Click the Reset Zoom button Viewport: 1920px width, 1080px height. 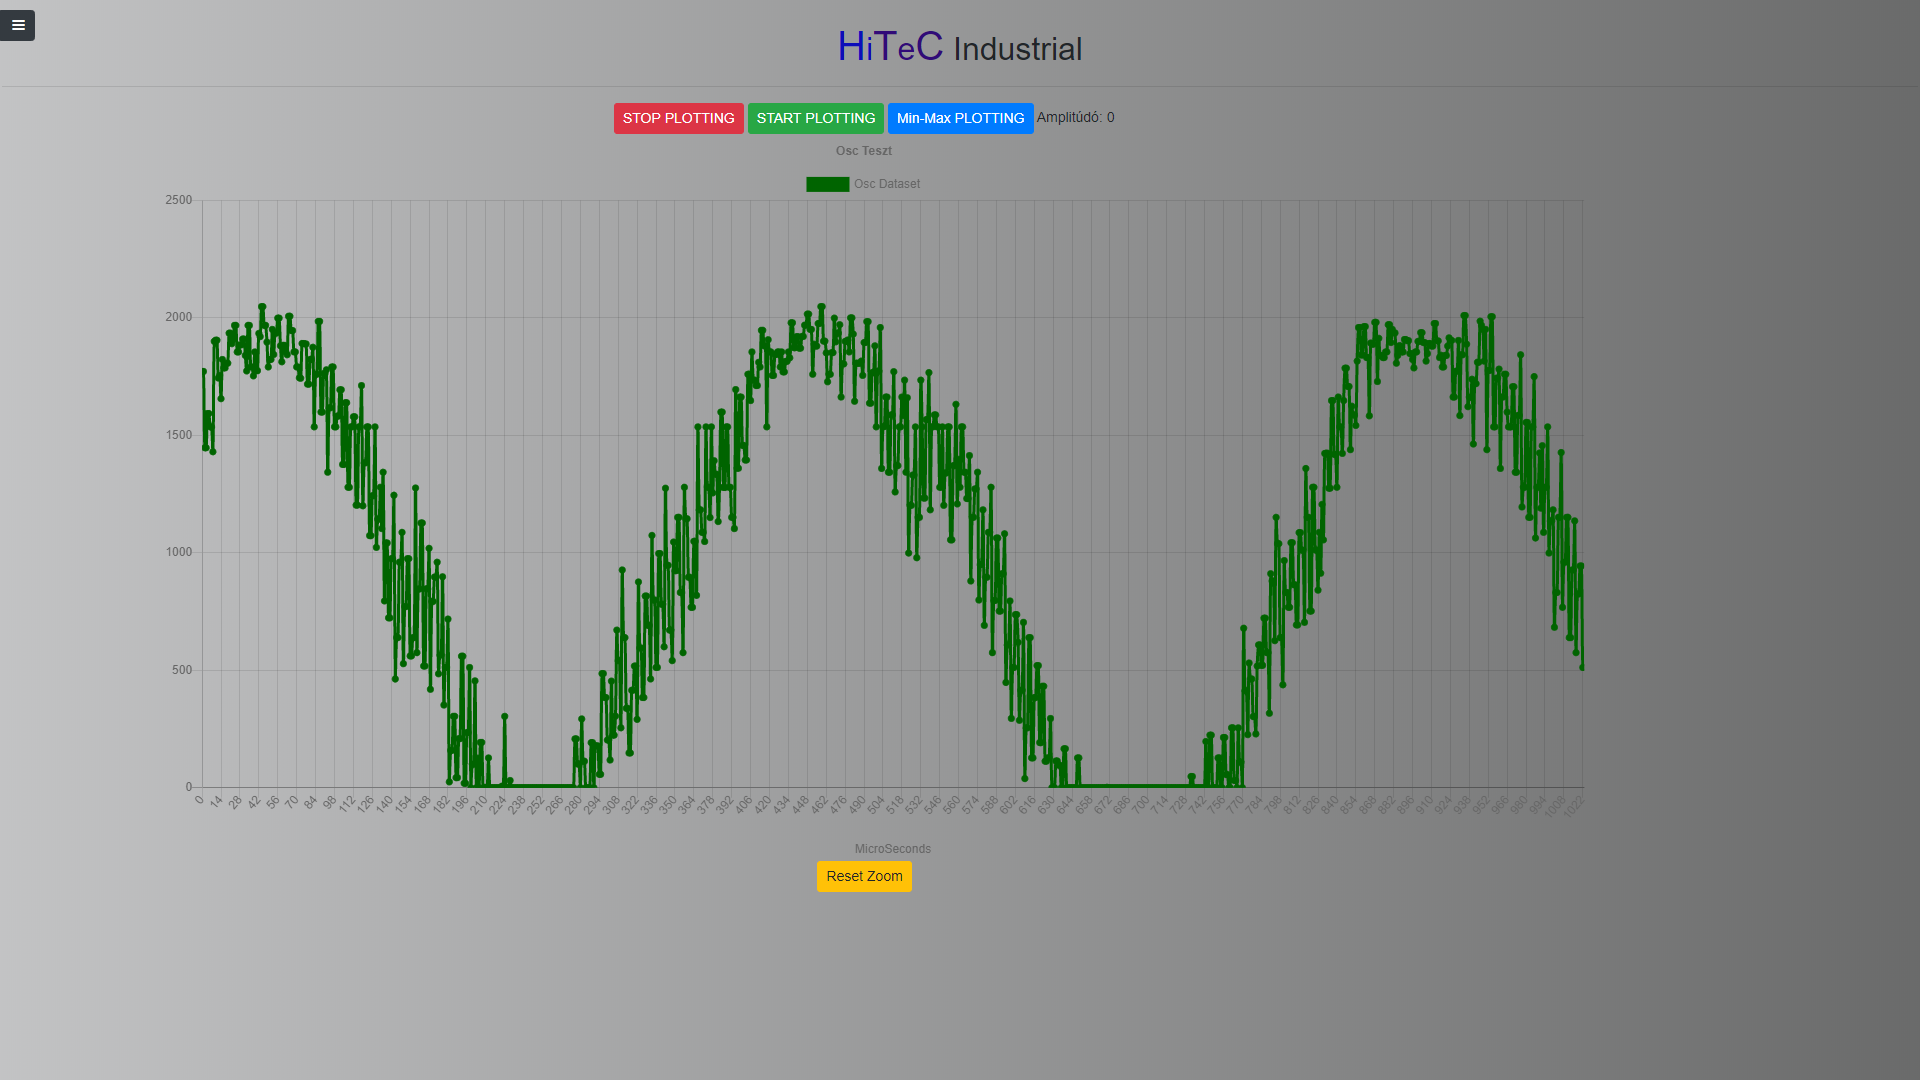[x=864, y=876]
